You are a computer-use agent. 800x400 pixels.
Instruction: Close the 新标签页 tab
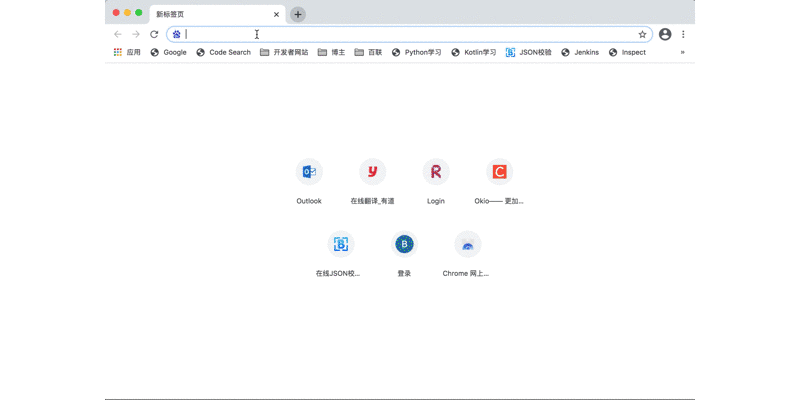(x=277, y=14)
